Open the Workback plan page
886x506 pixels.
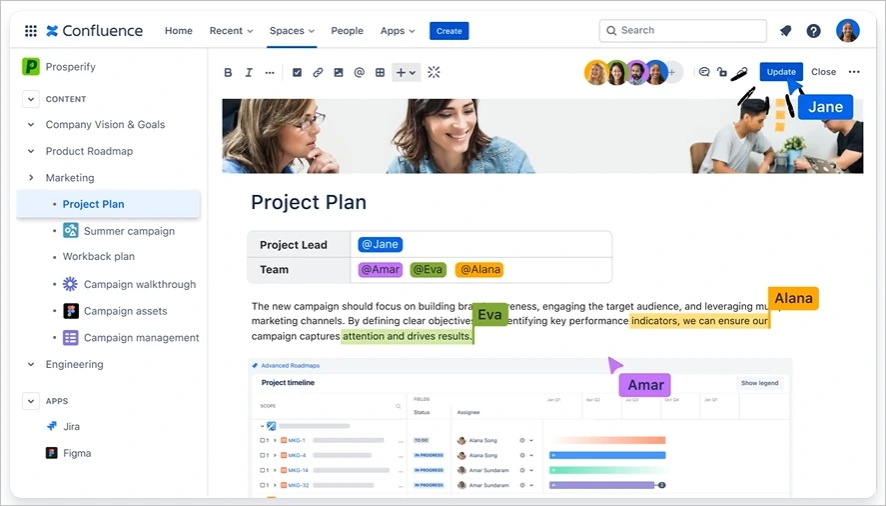99,257
